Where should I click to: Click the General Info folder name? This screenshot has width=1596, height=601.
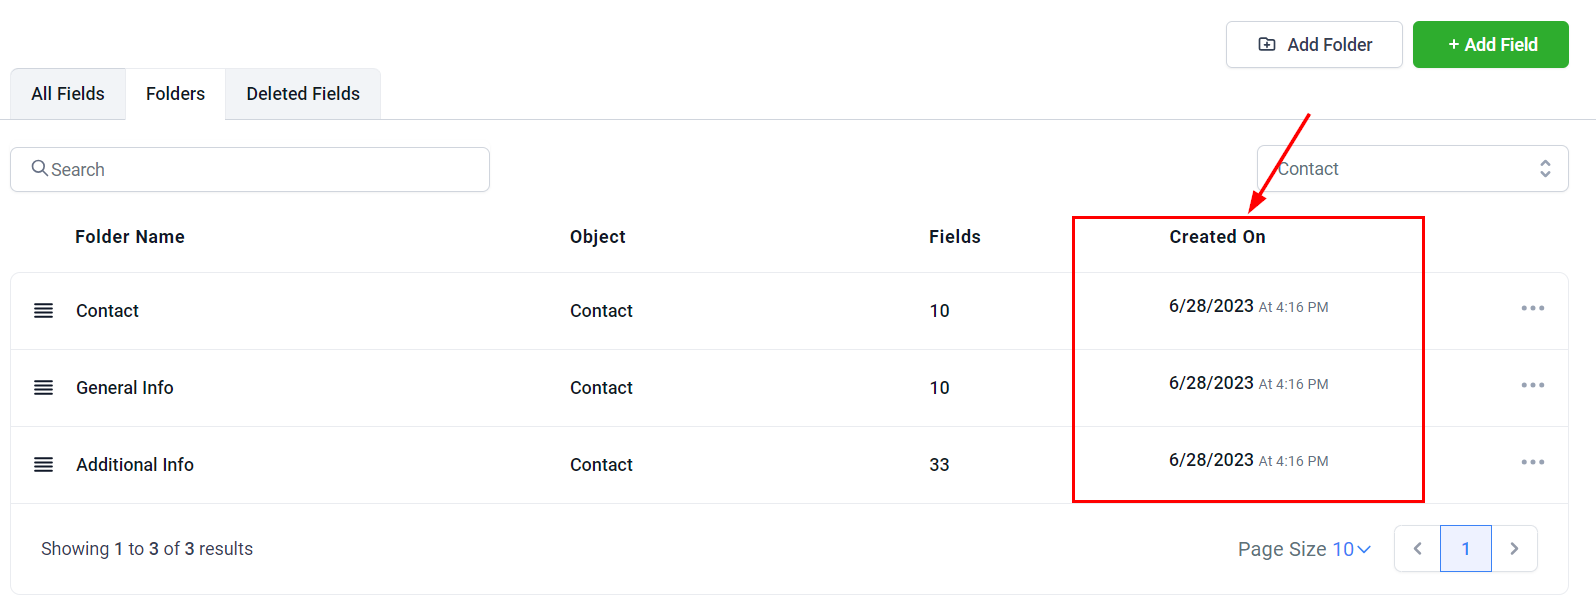tap(125, 388)
